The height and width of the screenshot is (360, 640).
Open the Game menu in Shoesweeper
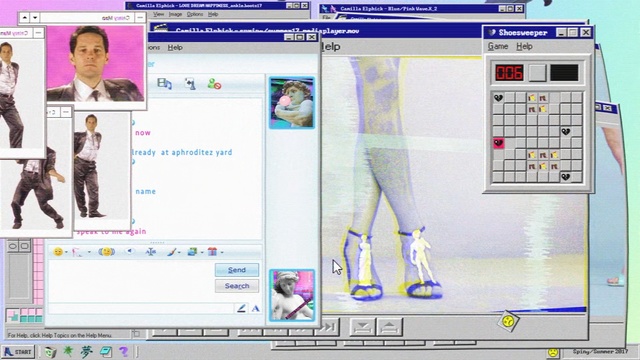(x=498, y=47)
